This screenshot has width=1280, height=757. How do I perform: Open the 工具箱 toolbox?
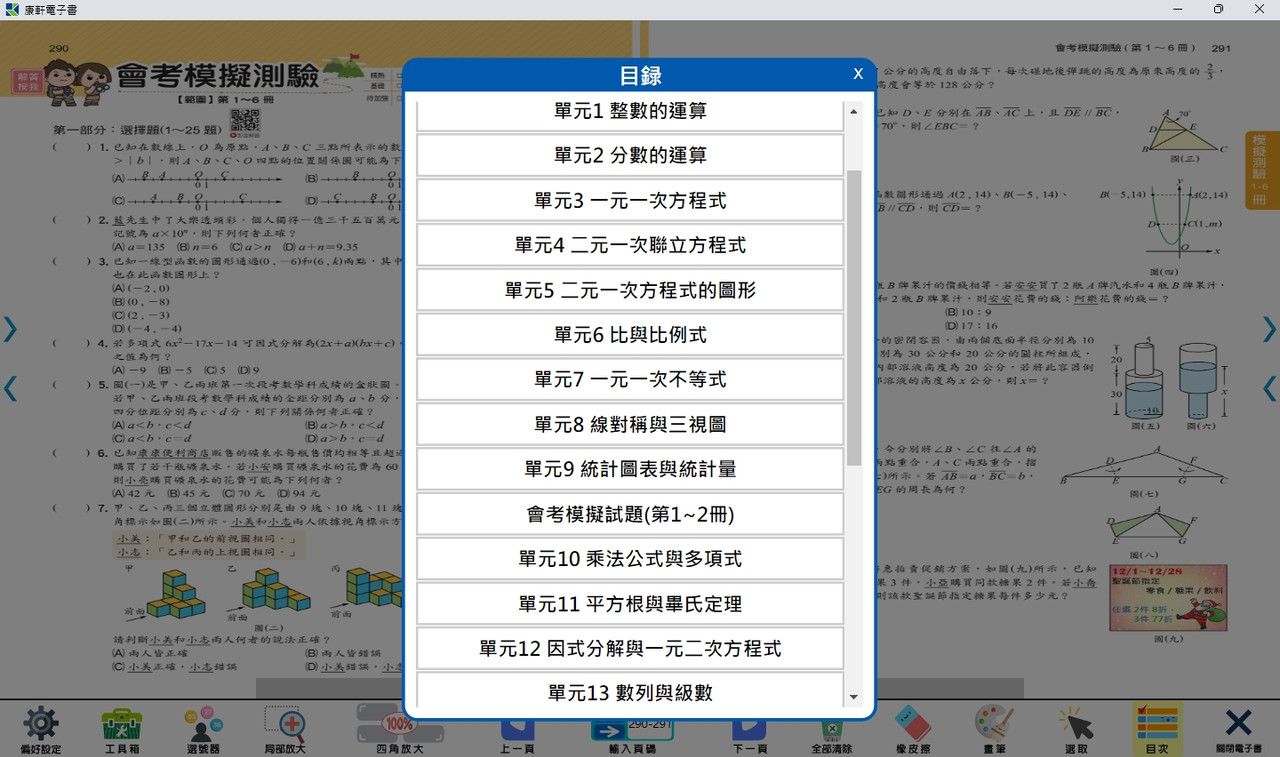(122, 726)
